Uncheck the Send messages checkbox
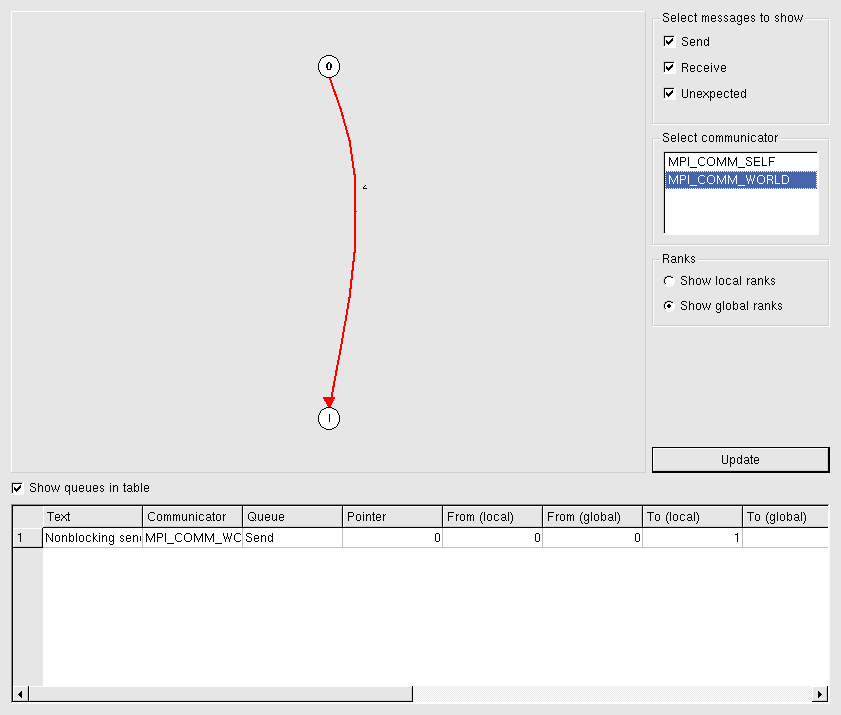 click(x=669, y=42)
